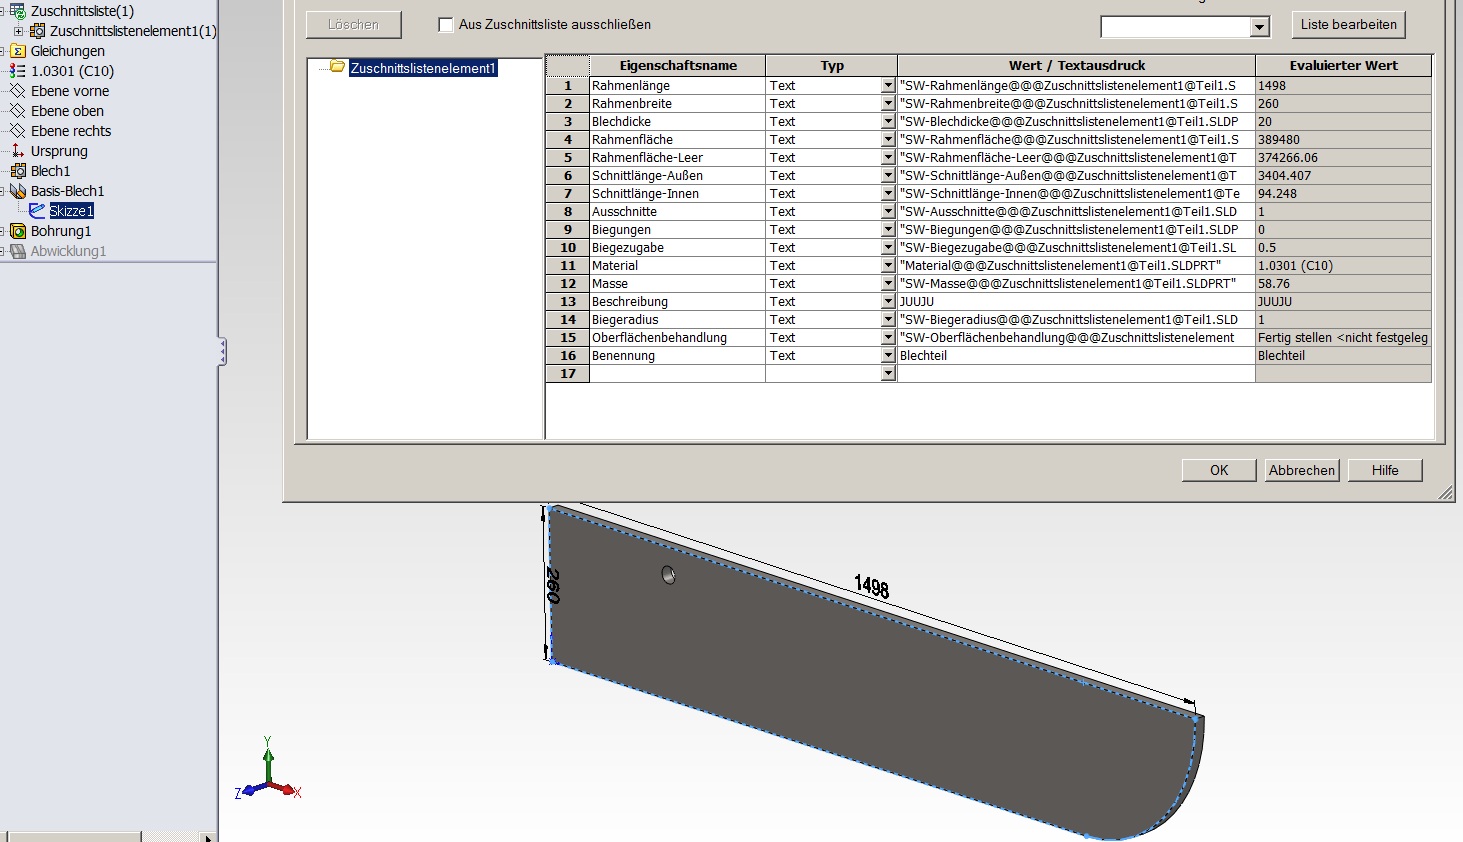Click the 1.0301 (C10) material icon
Screen dimensions: 1463x842
tap(17, 71)
